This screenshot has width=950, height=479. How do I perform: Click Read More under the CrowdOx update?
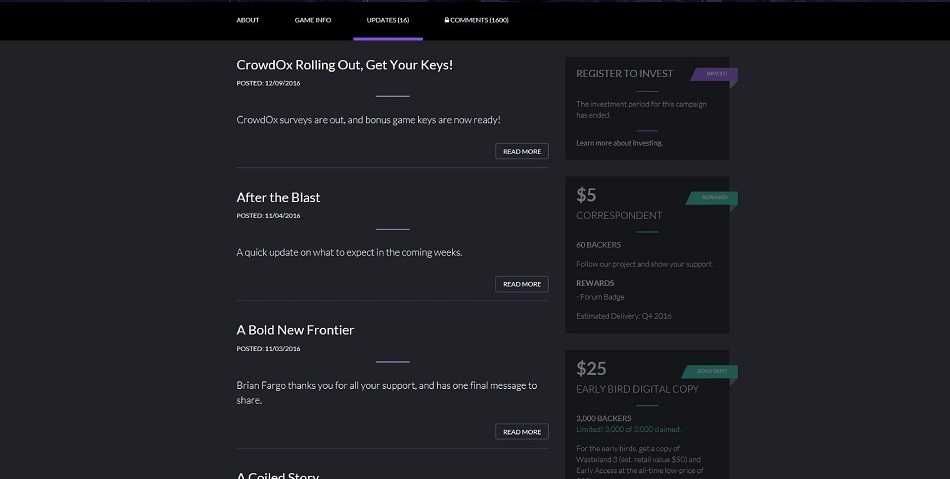(x=521, y=151)
